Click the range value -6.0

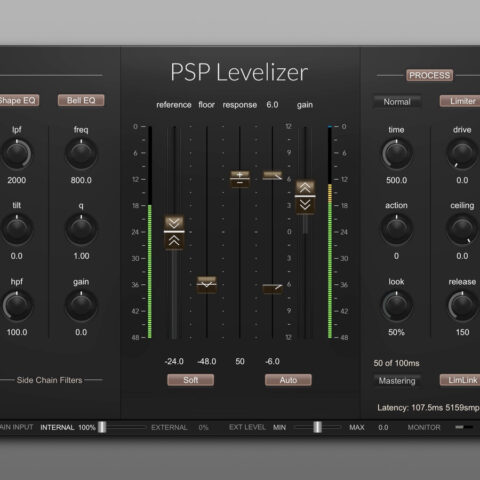coord(272,361)
